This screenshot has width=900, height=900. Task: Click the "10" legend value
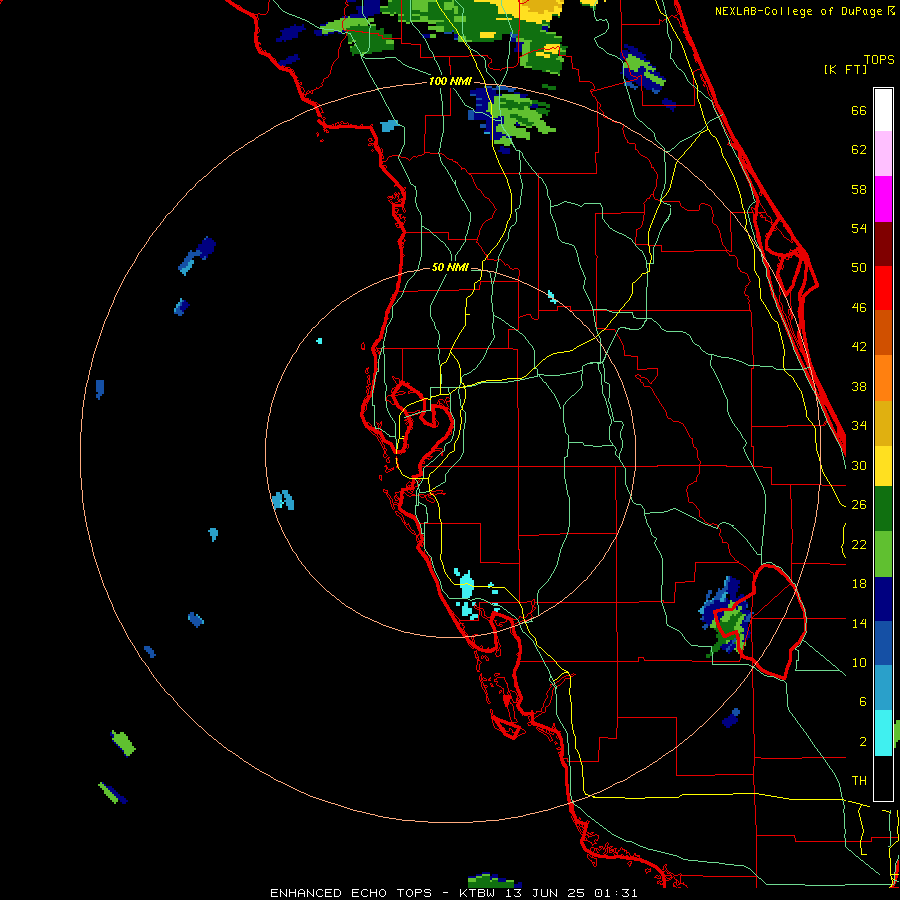[x=859, y=662]
